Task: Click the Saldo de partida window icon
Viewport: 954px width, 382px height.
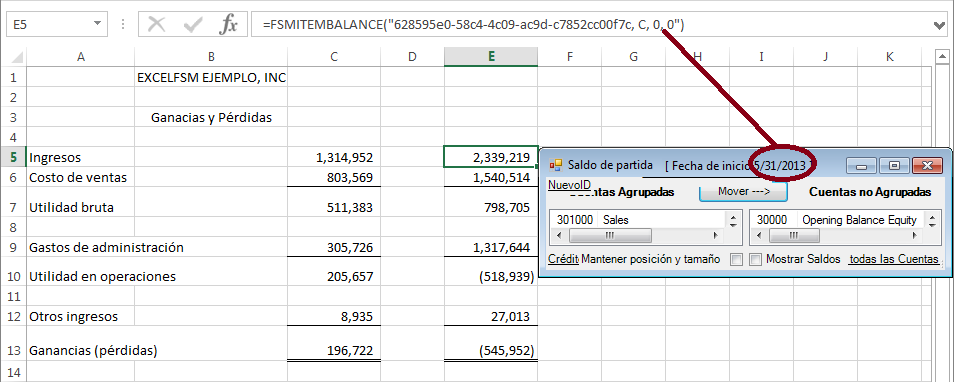Action: point(556,165)
